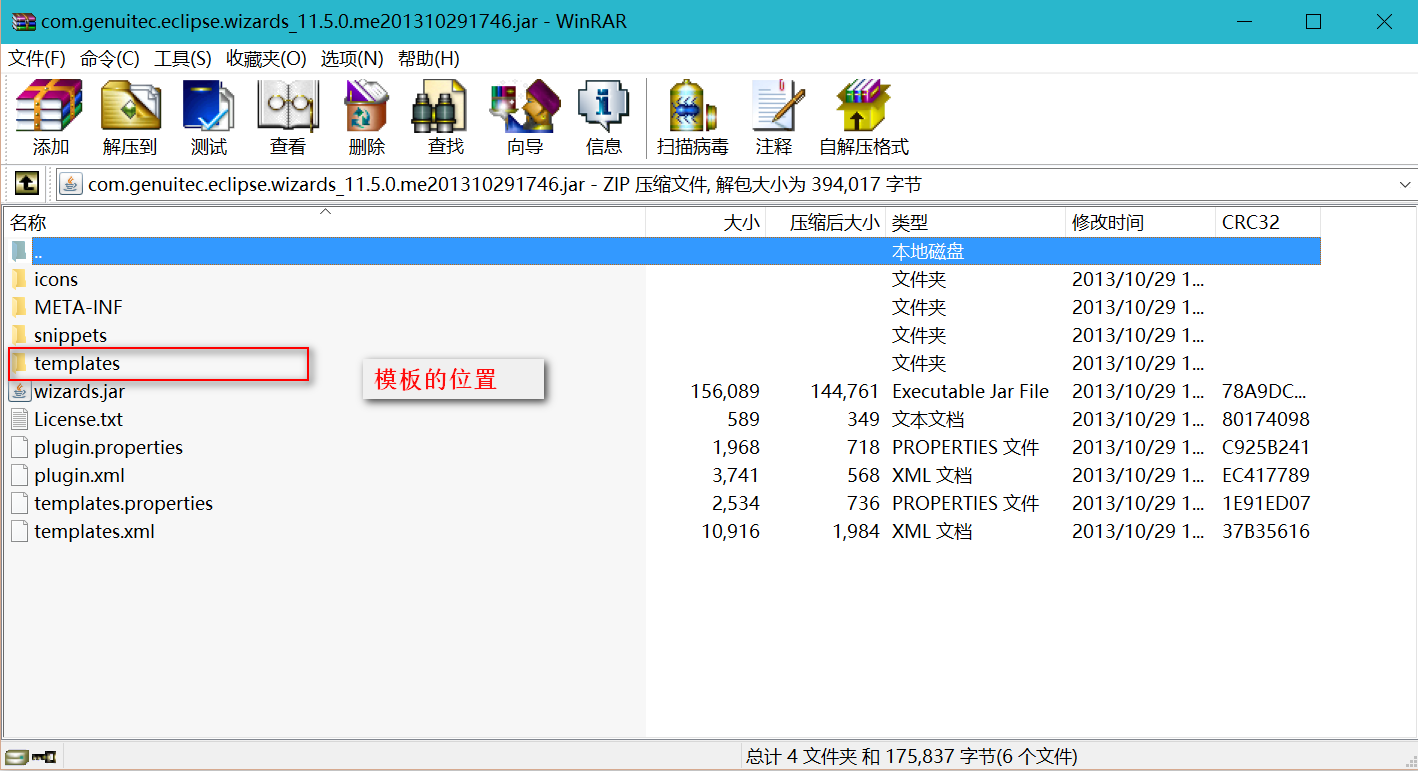The image size is (1418, 771).
Task: Select the icons folder name
Action: click(x=55, y=279)
